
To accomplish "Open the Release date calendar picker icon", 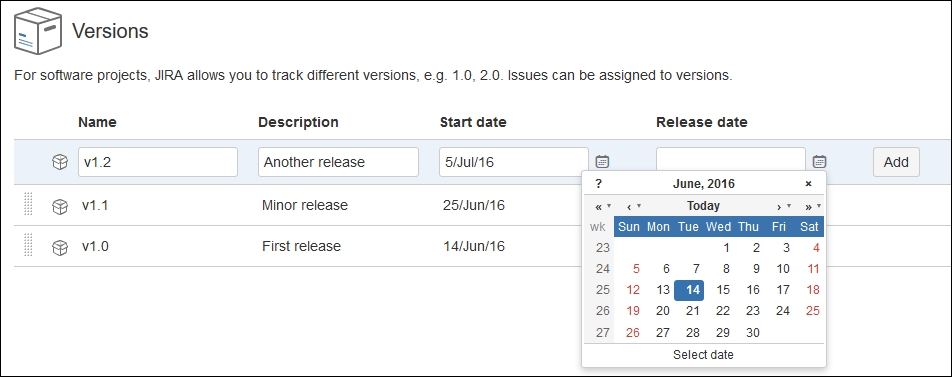I will click(820, 161).
